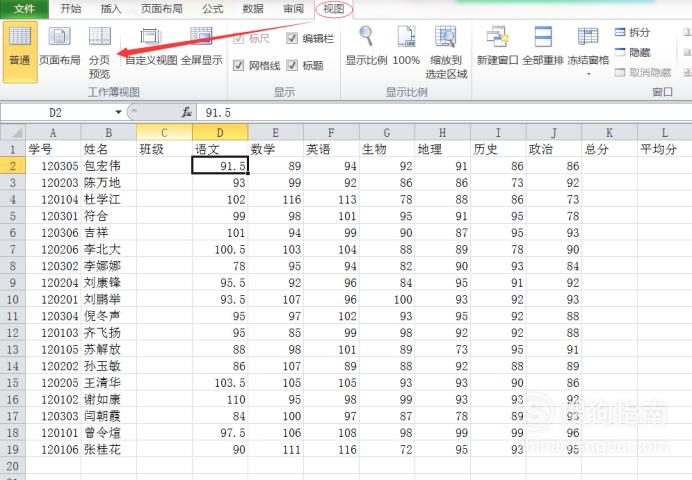Click the Name Box showing D2
Screen dimensions: 692x480
pyautogui.click(x=56, y=112)
